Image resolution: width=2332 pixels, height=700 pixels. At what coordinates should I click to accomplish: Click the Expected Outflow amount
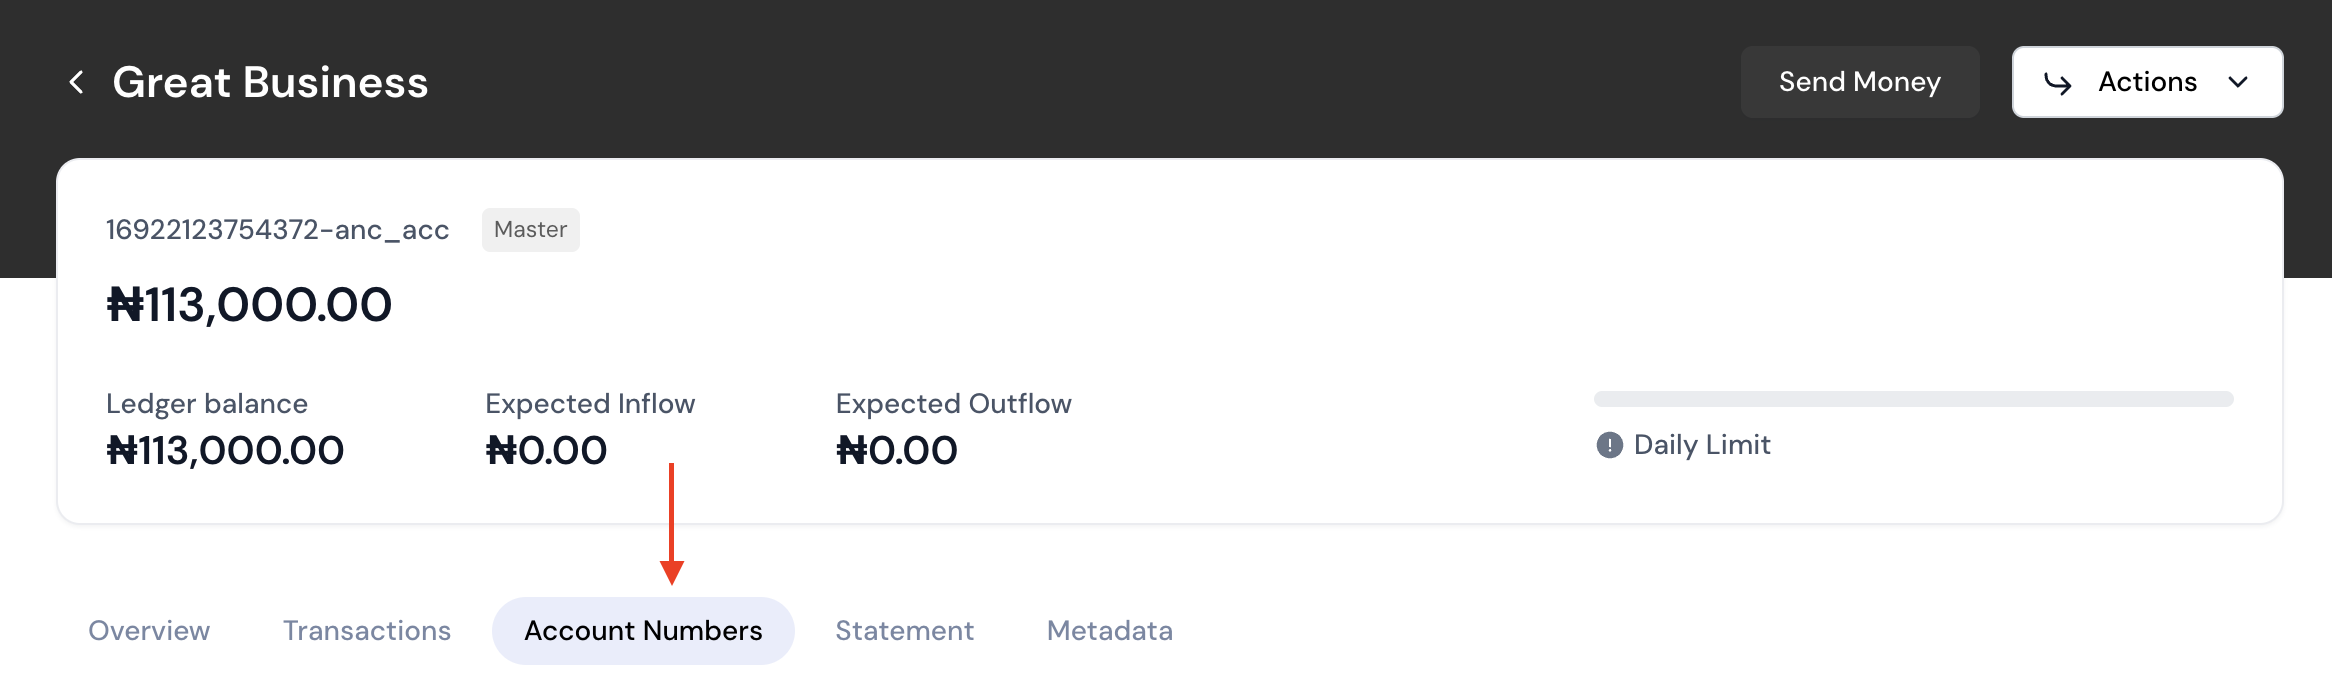click(x=896, y=451)
